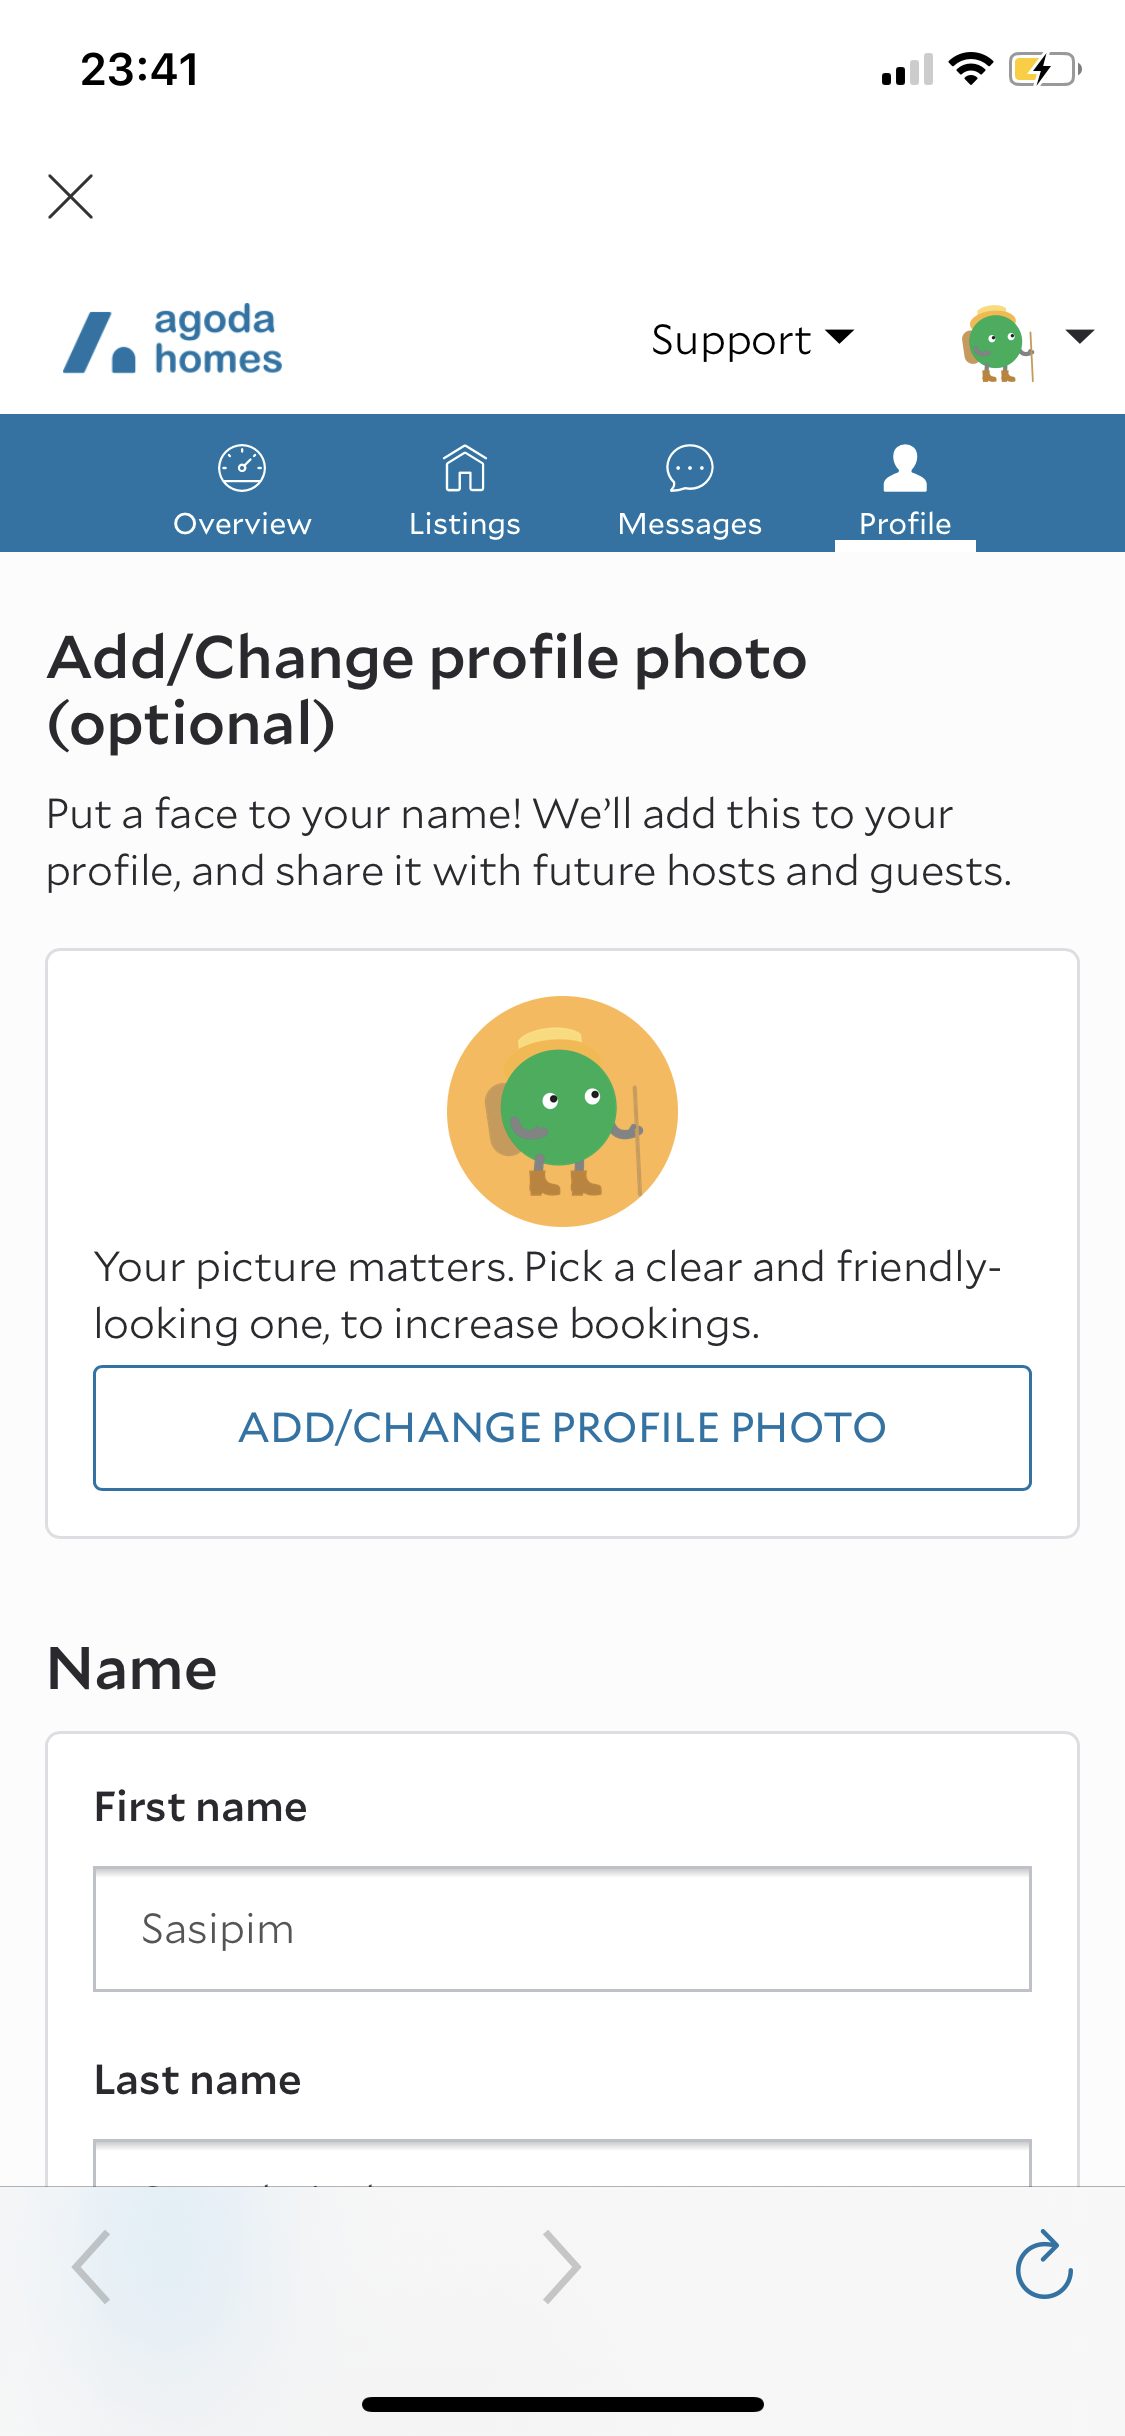This screenshot has width=1125, height=2436.
Task: Click the First name input field
Action: [x=562, y=1929]
